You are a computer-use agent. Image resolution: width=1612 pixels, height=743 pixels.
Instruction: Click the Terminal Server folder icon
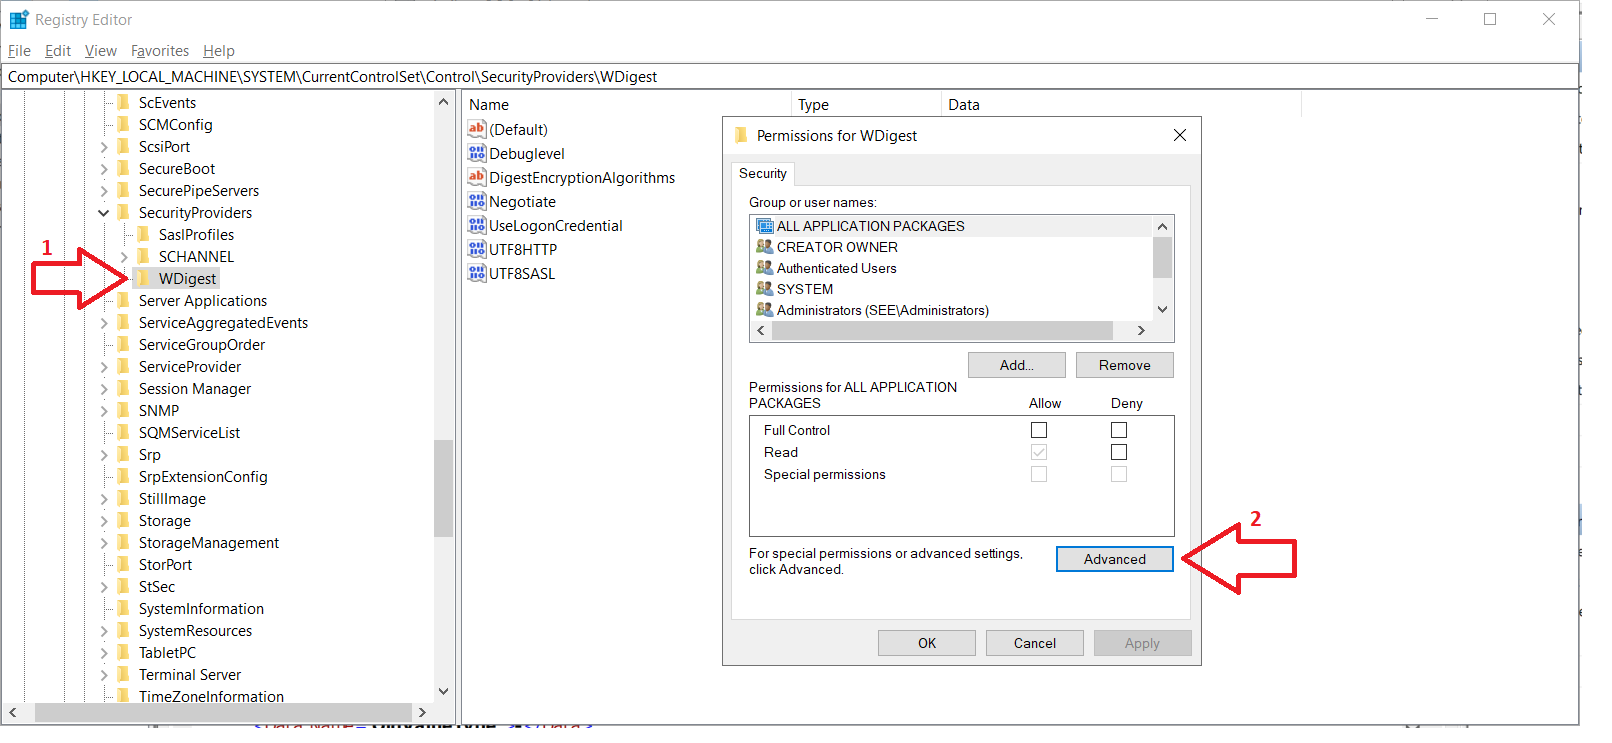tap(124, 674)
